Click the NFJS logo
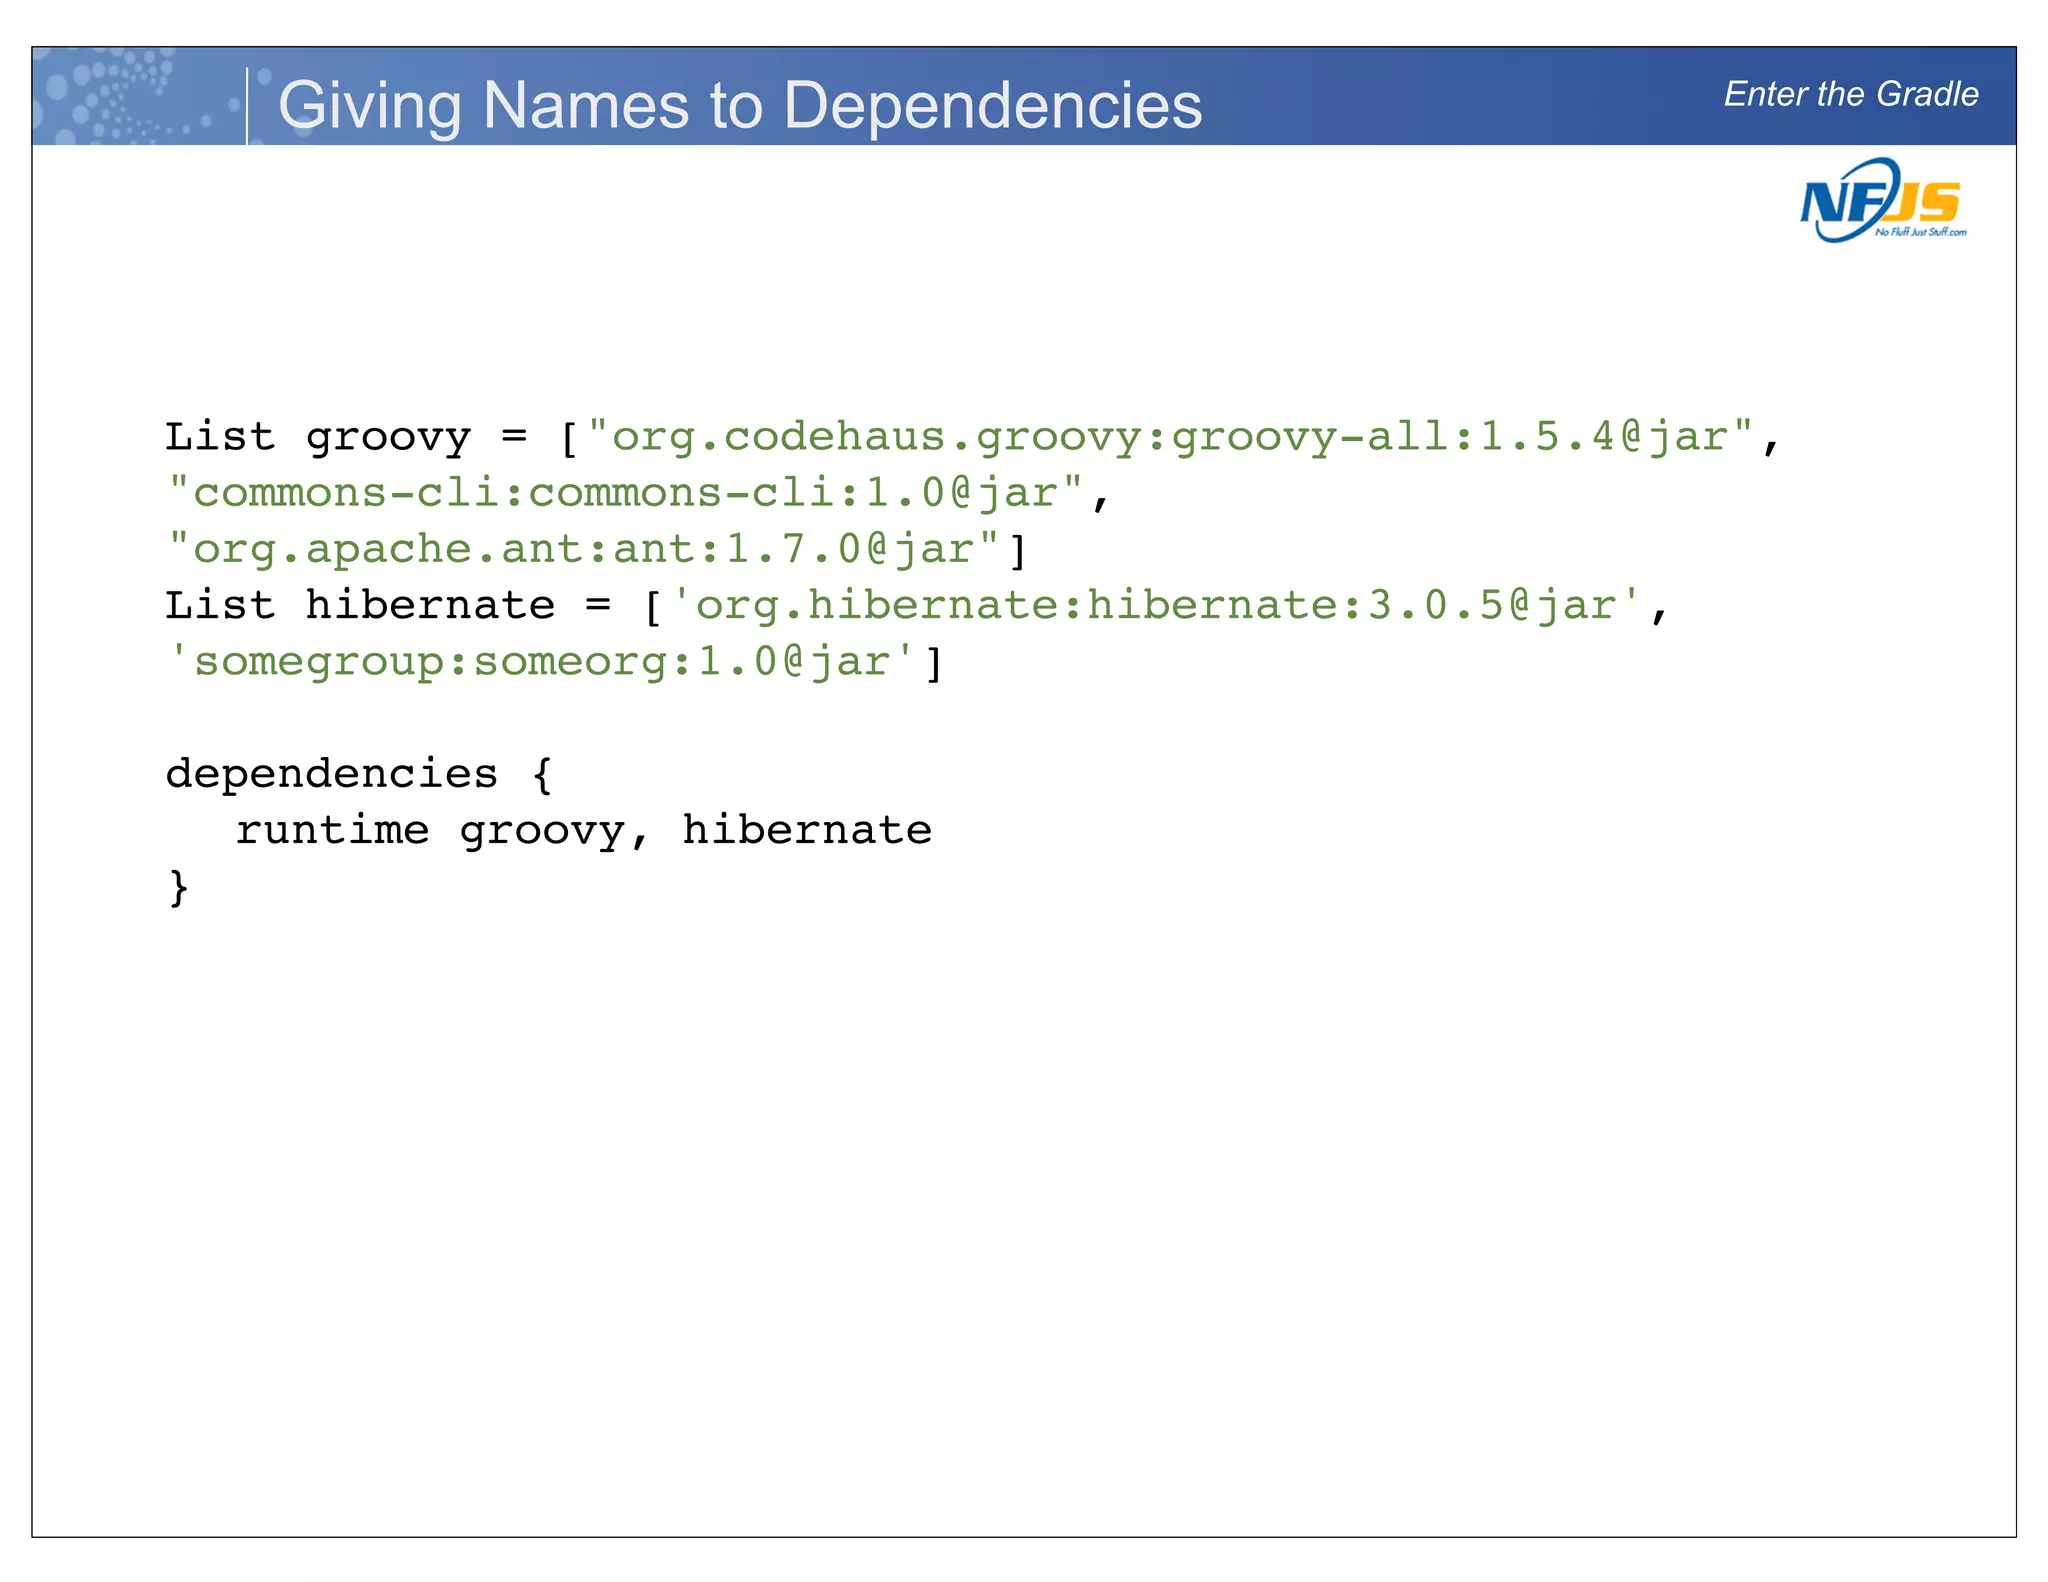Viewport: 2048px width, 1582px height. point(1883,201)
